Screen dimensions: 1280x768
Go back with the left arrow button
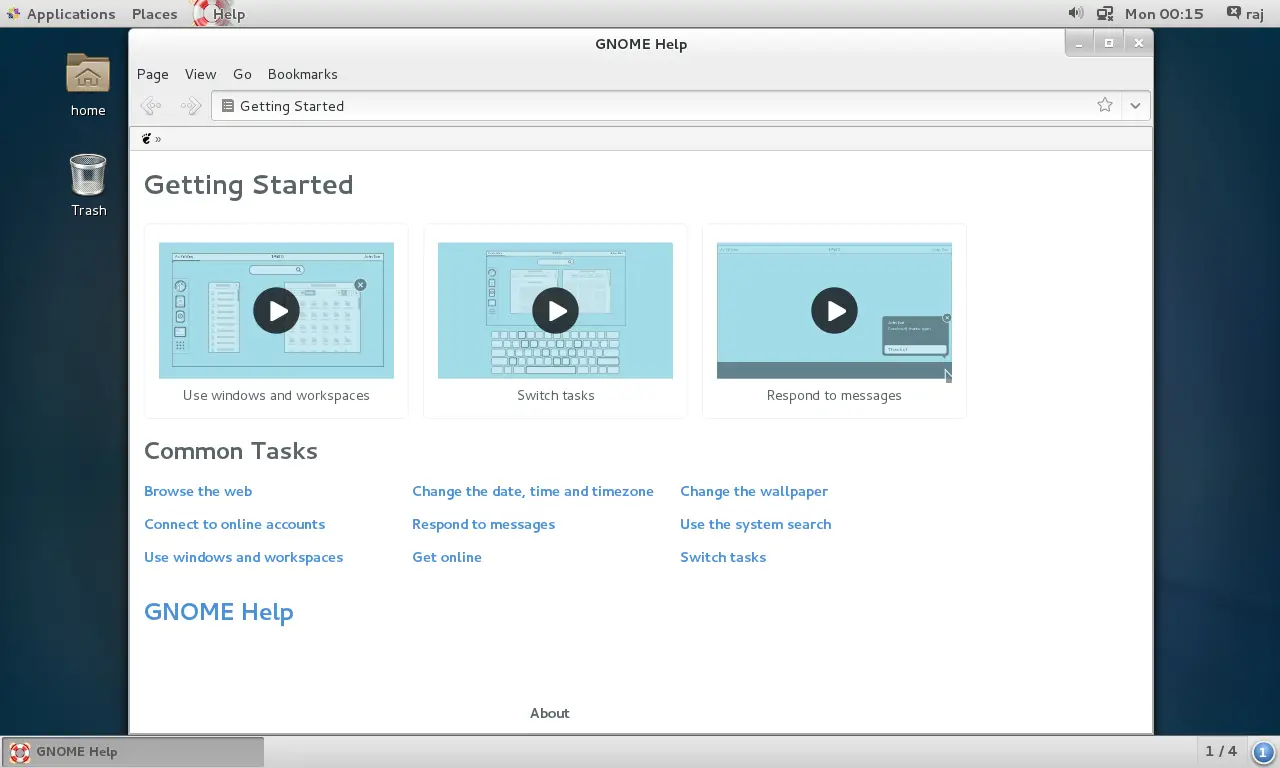pyautogui.click(x=151, y=106)
